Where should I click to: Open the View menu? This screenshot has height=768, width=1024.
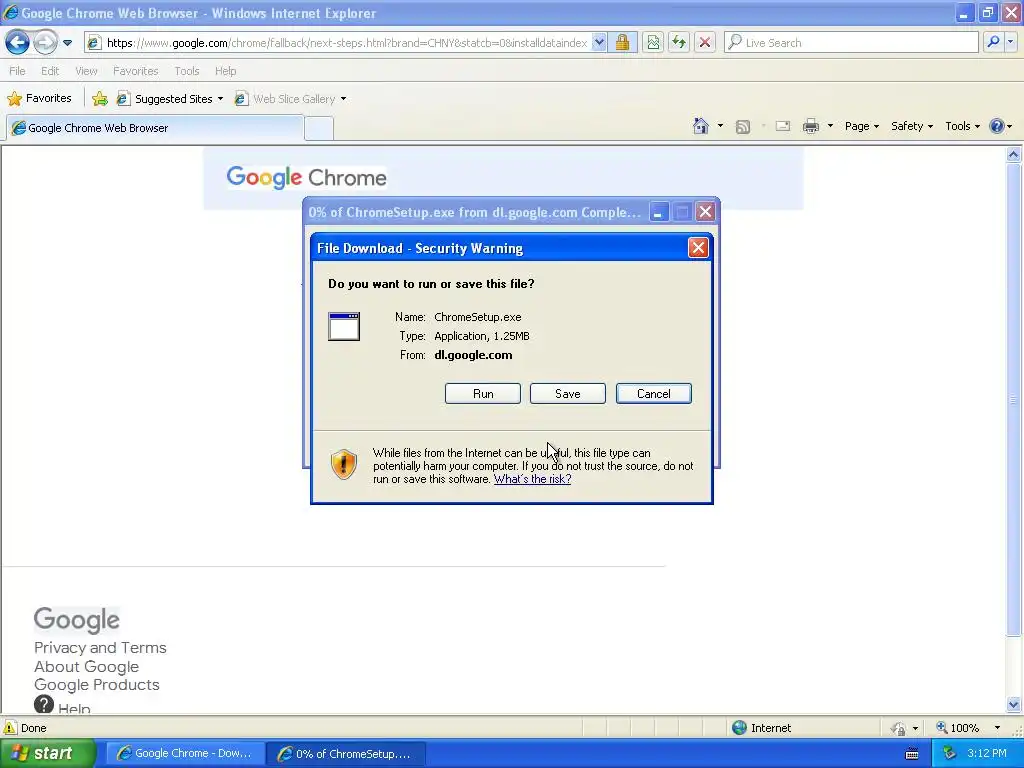tap(86, 71)
